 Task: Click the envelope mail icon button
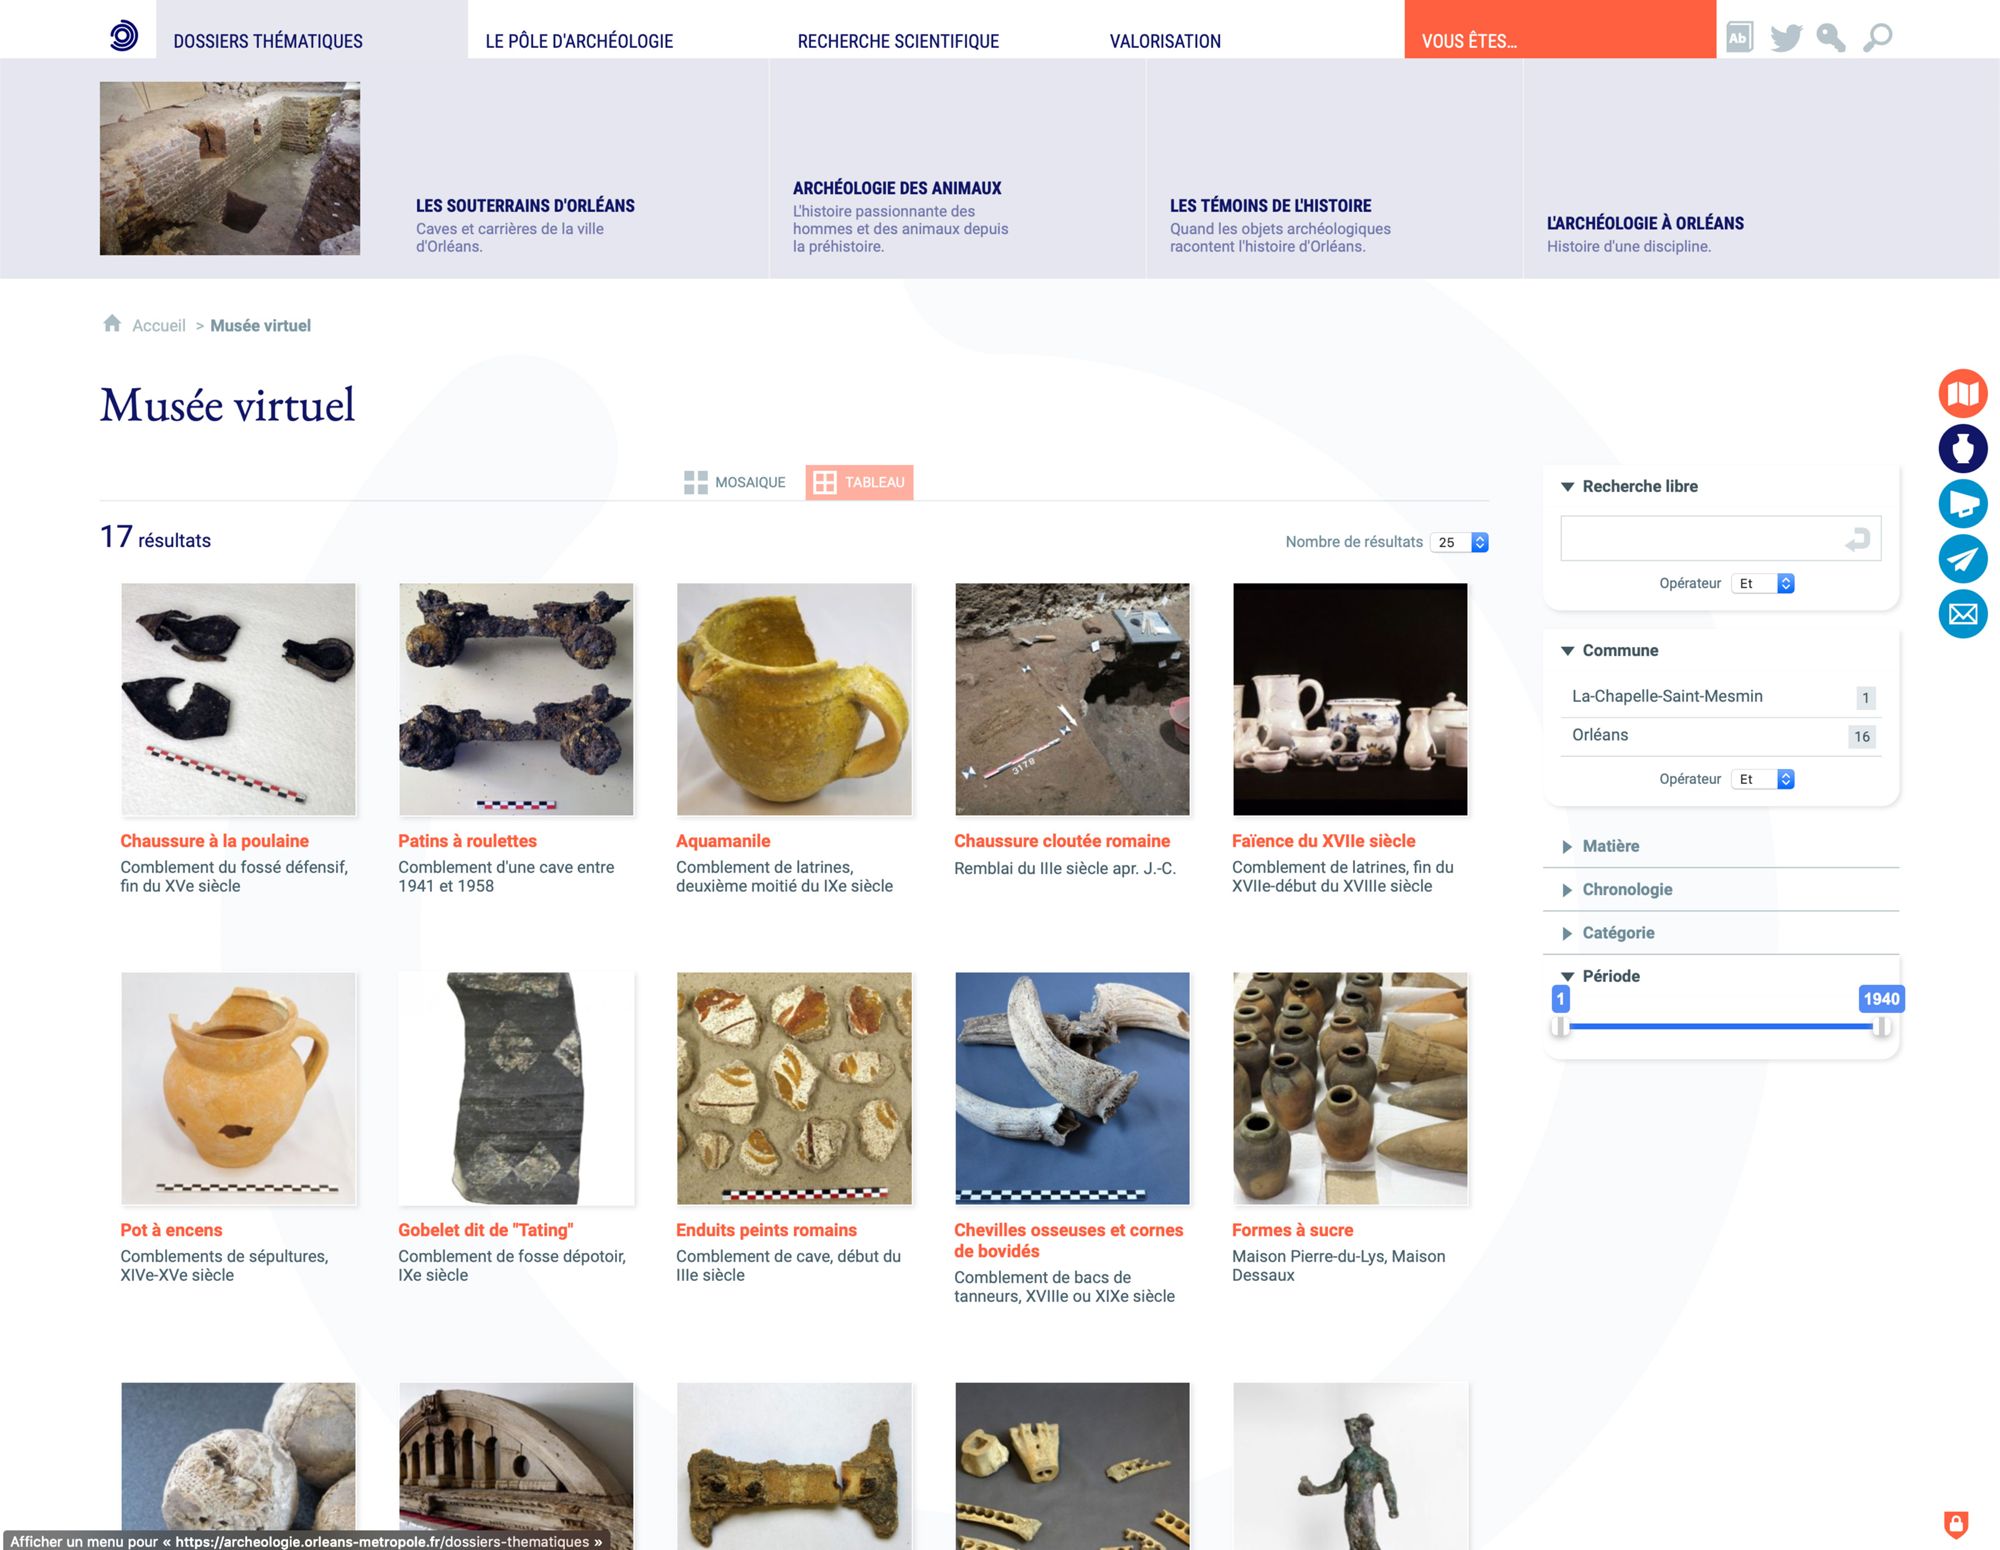[1962, 613]
